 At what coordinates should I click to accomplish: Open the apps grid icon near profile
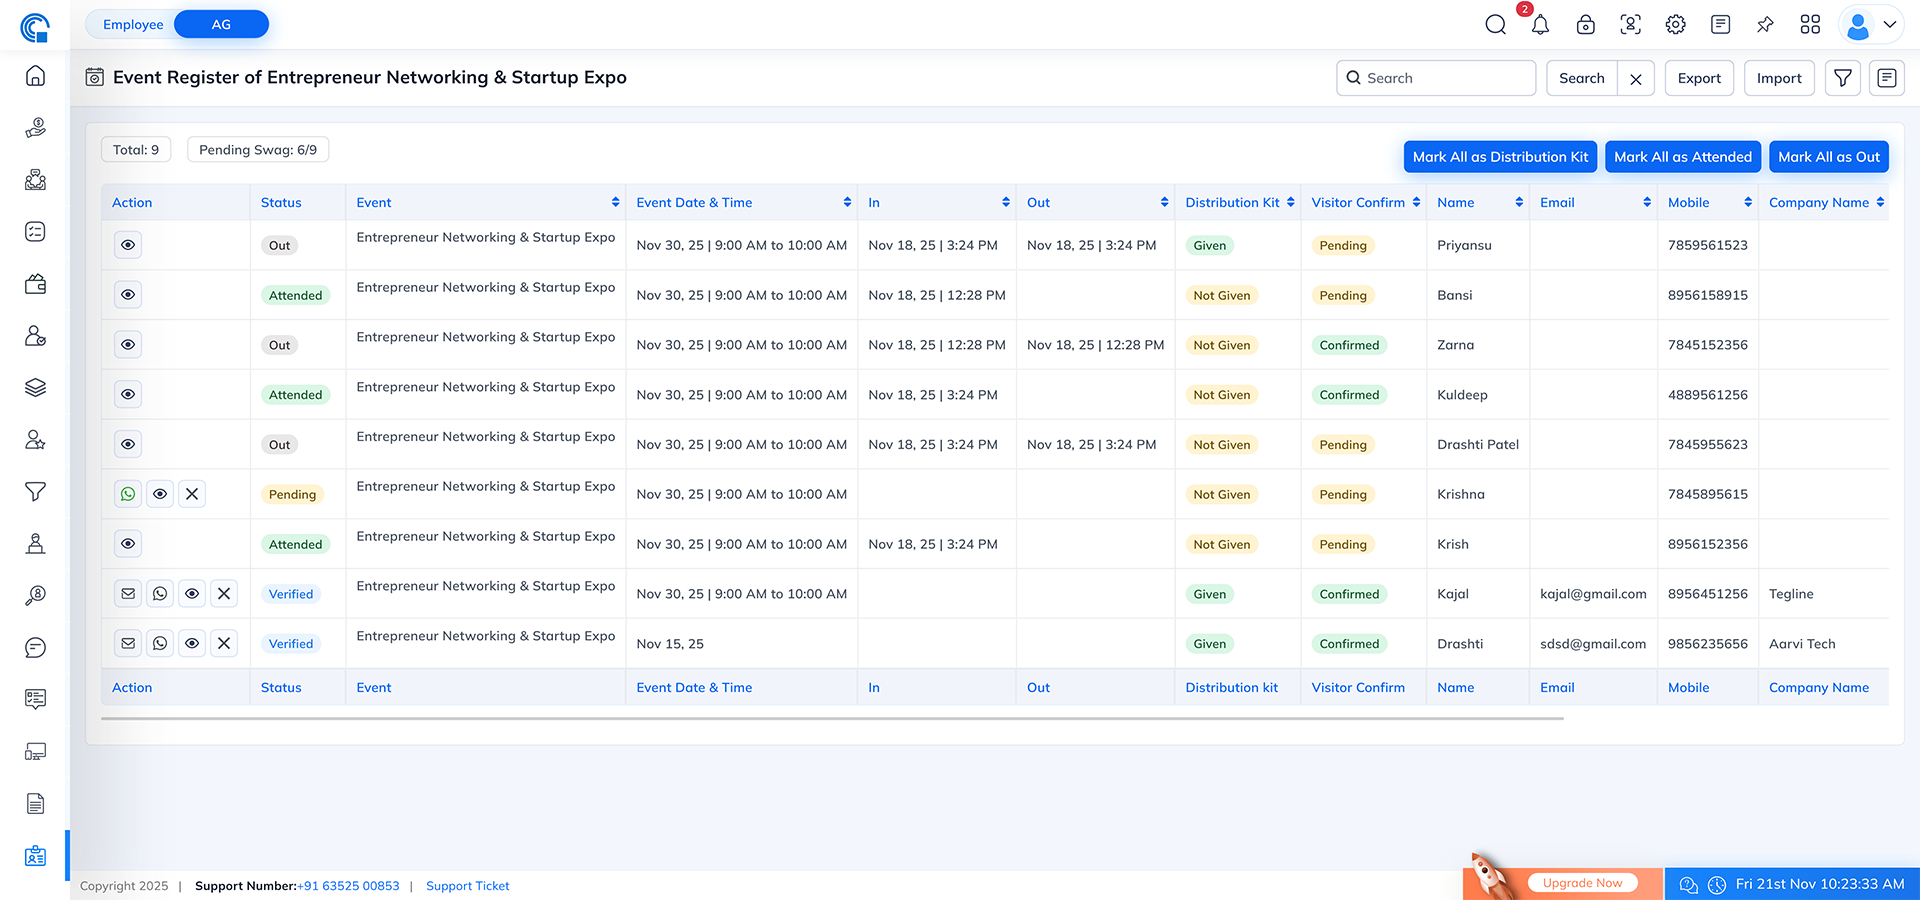[x=1810, y=24]
